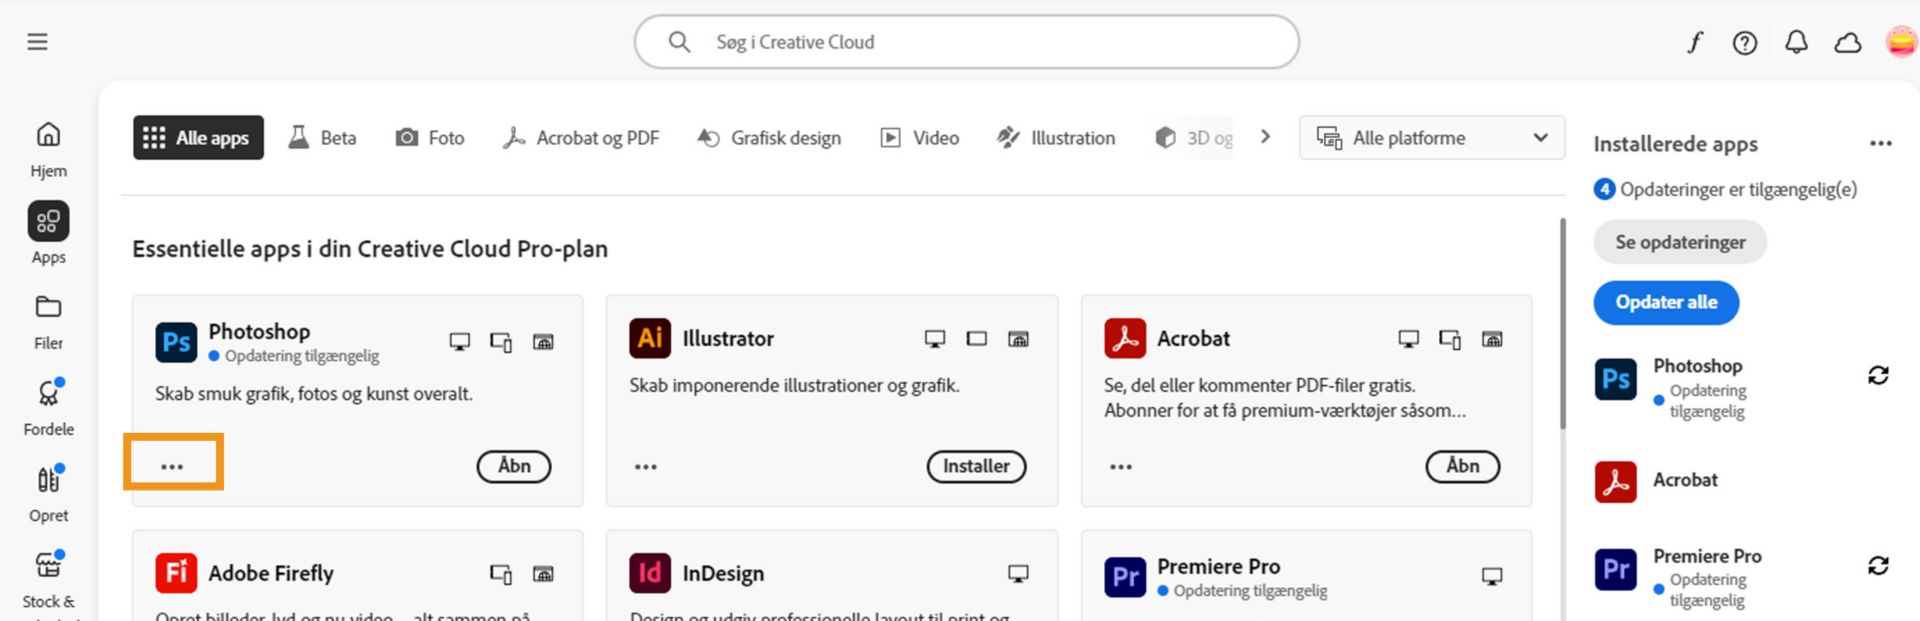Open Alle platforme dropdown
Screen dimensions: 1920x621
point(1432,138)
